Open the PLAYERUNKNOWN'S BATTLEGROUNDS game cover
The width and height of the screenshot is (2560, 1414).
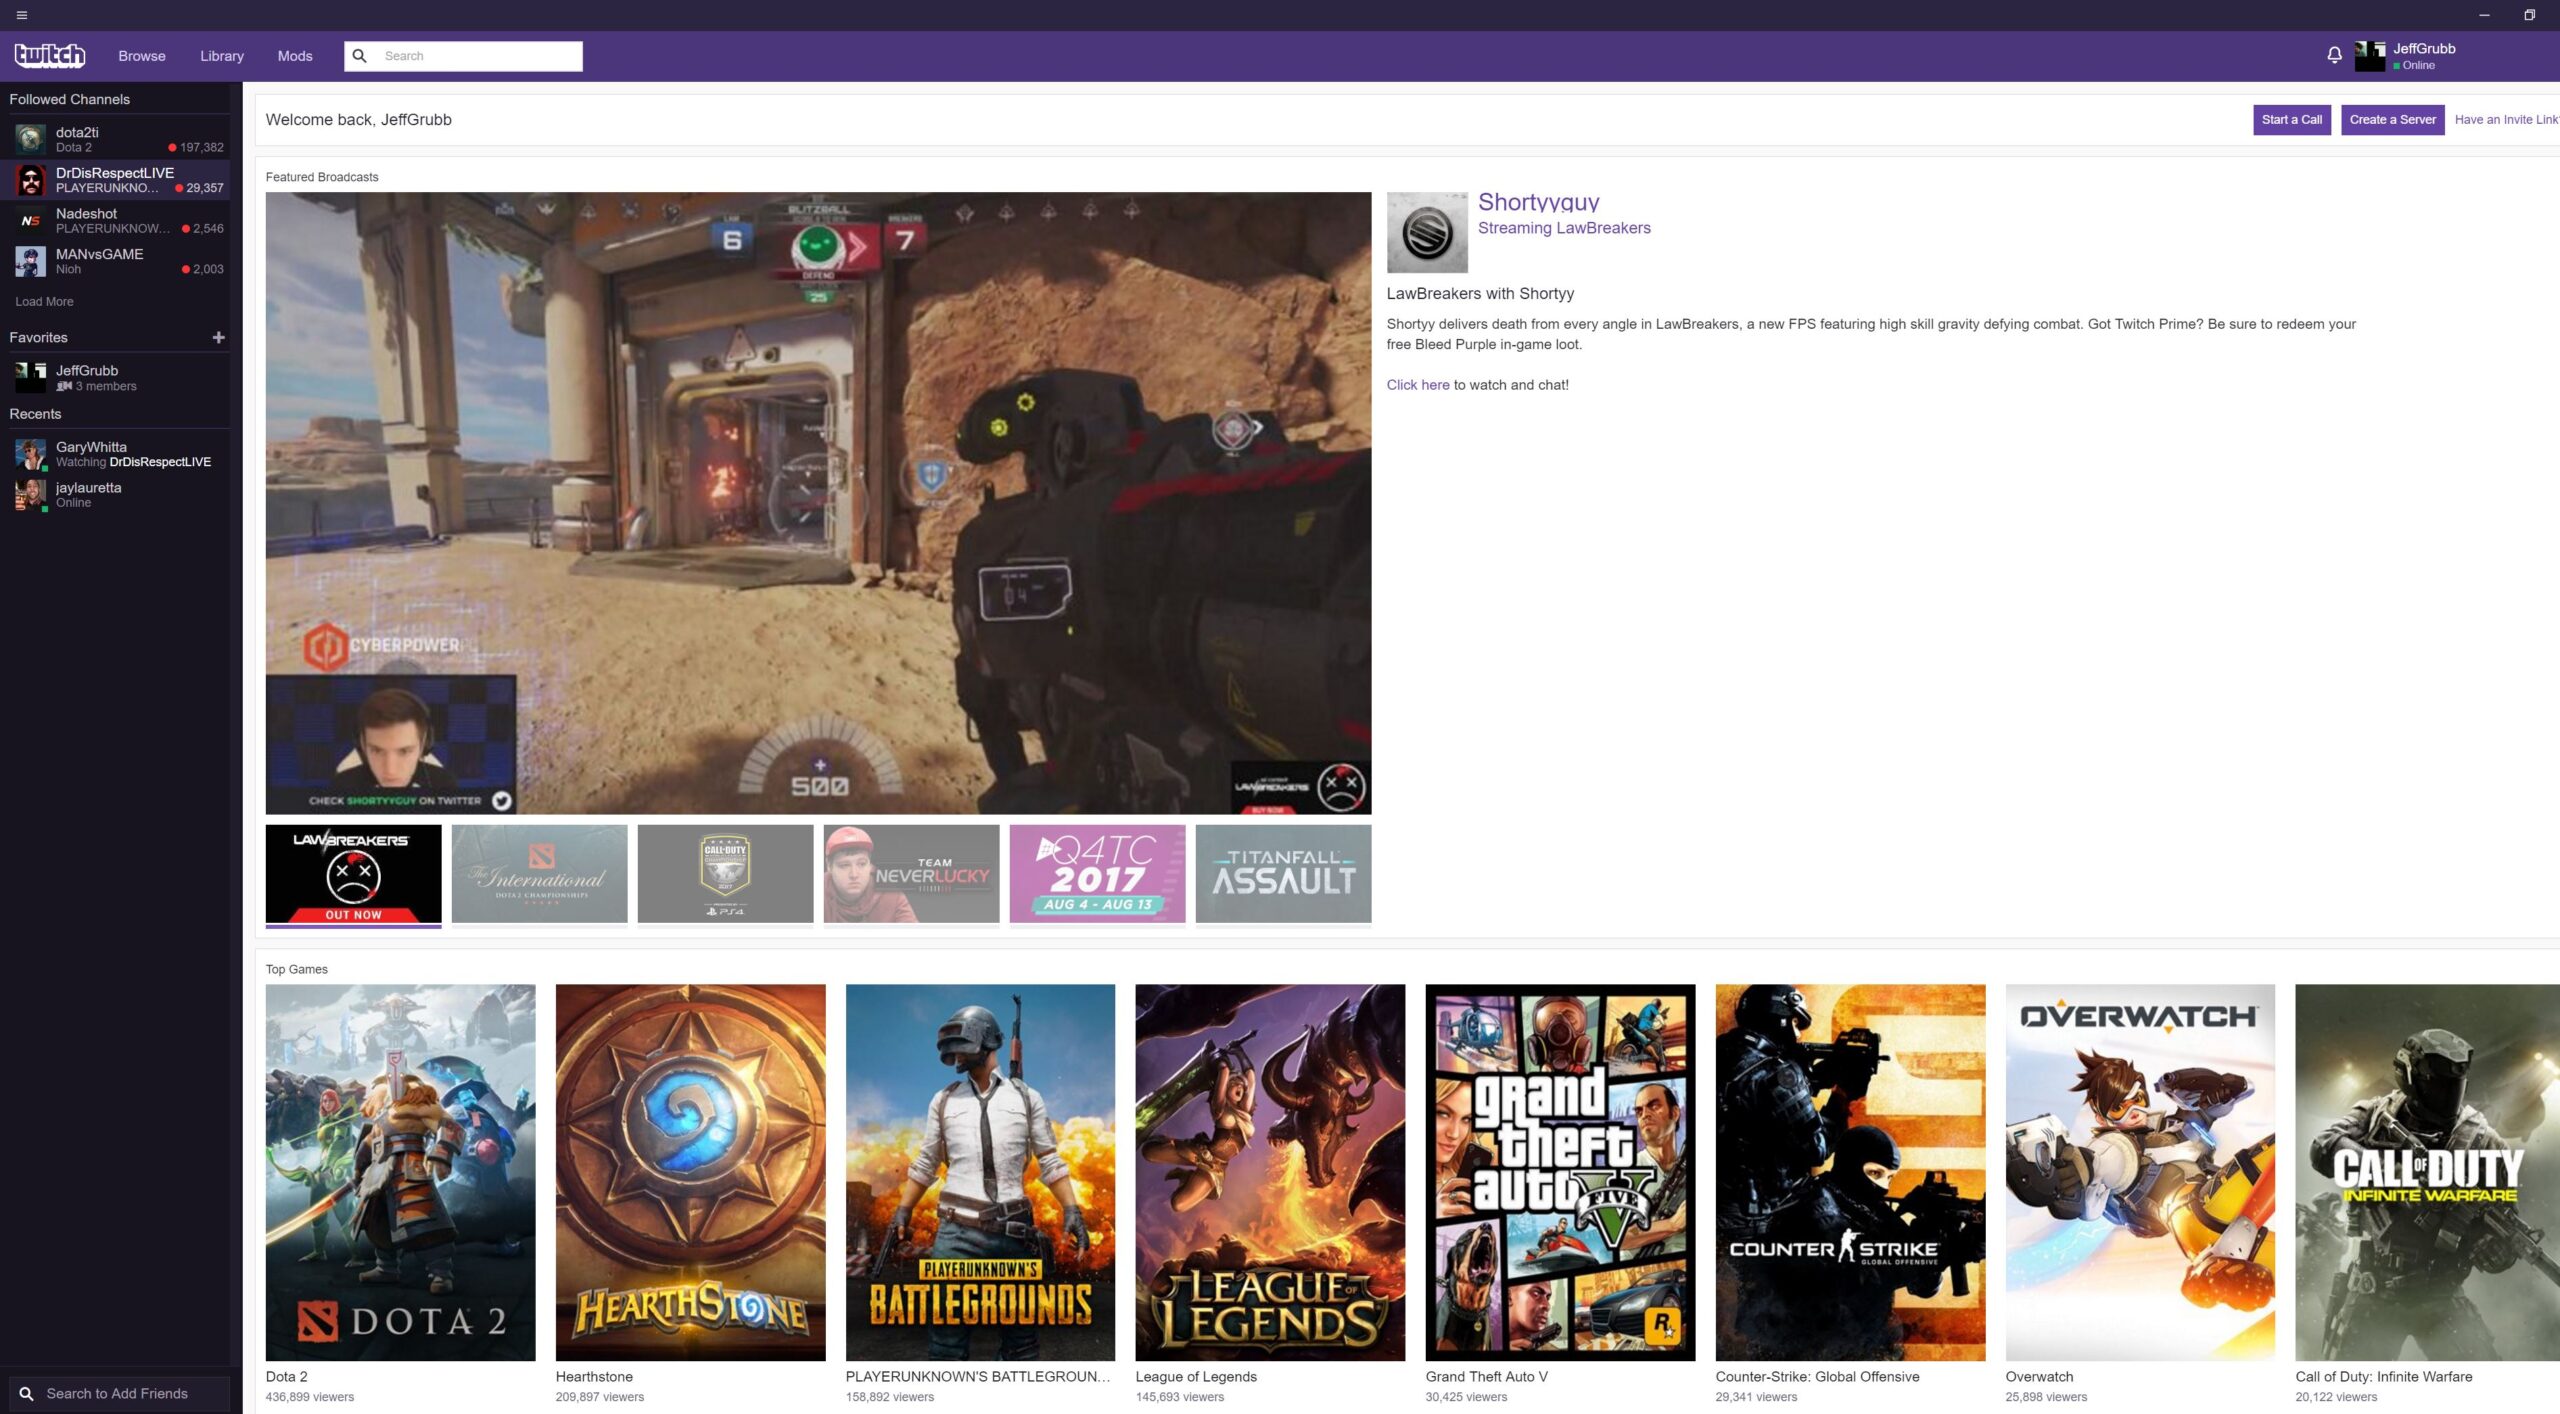pyautogui.click(x=980, y=1172)
